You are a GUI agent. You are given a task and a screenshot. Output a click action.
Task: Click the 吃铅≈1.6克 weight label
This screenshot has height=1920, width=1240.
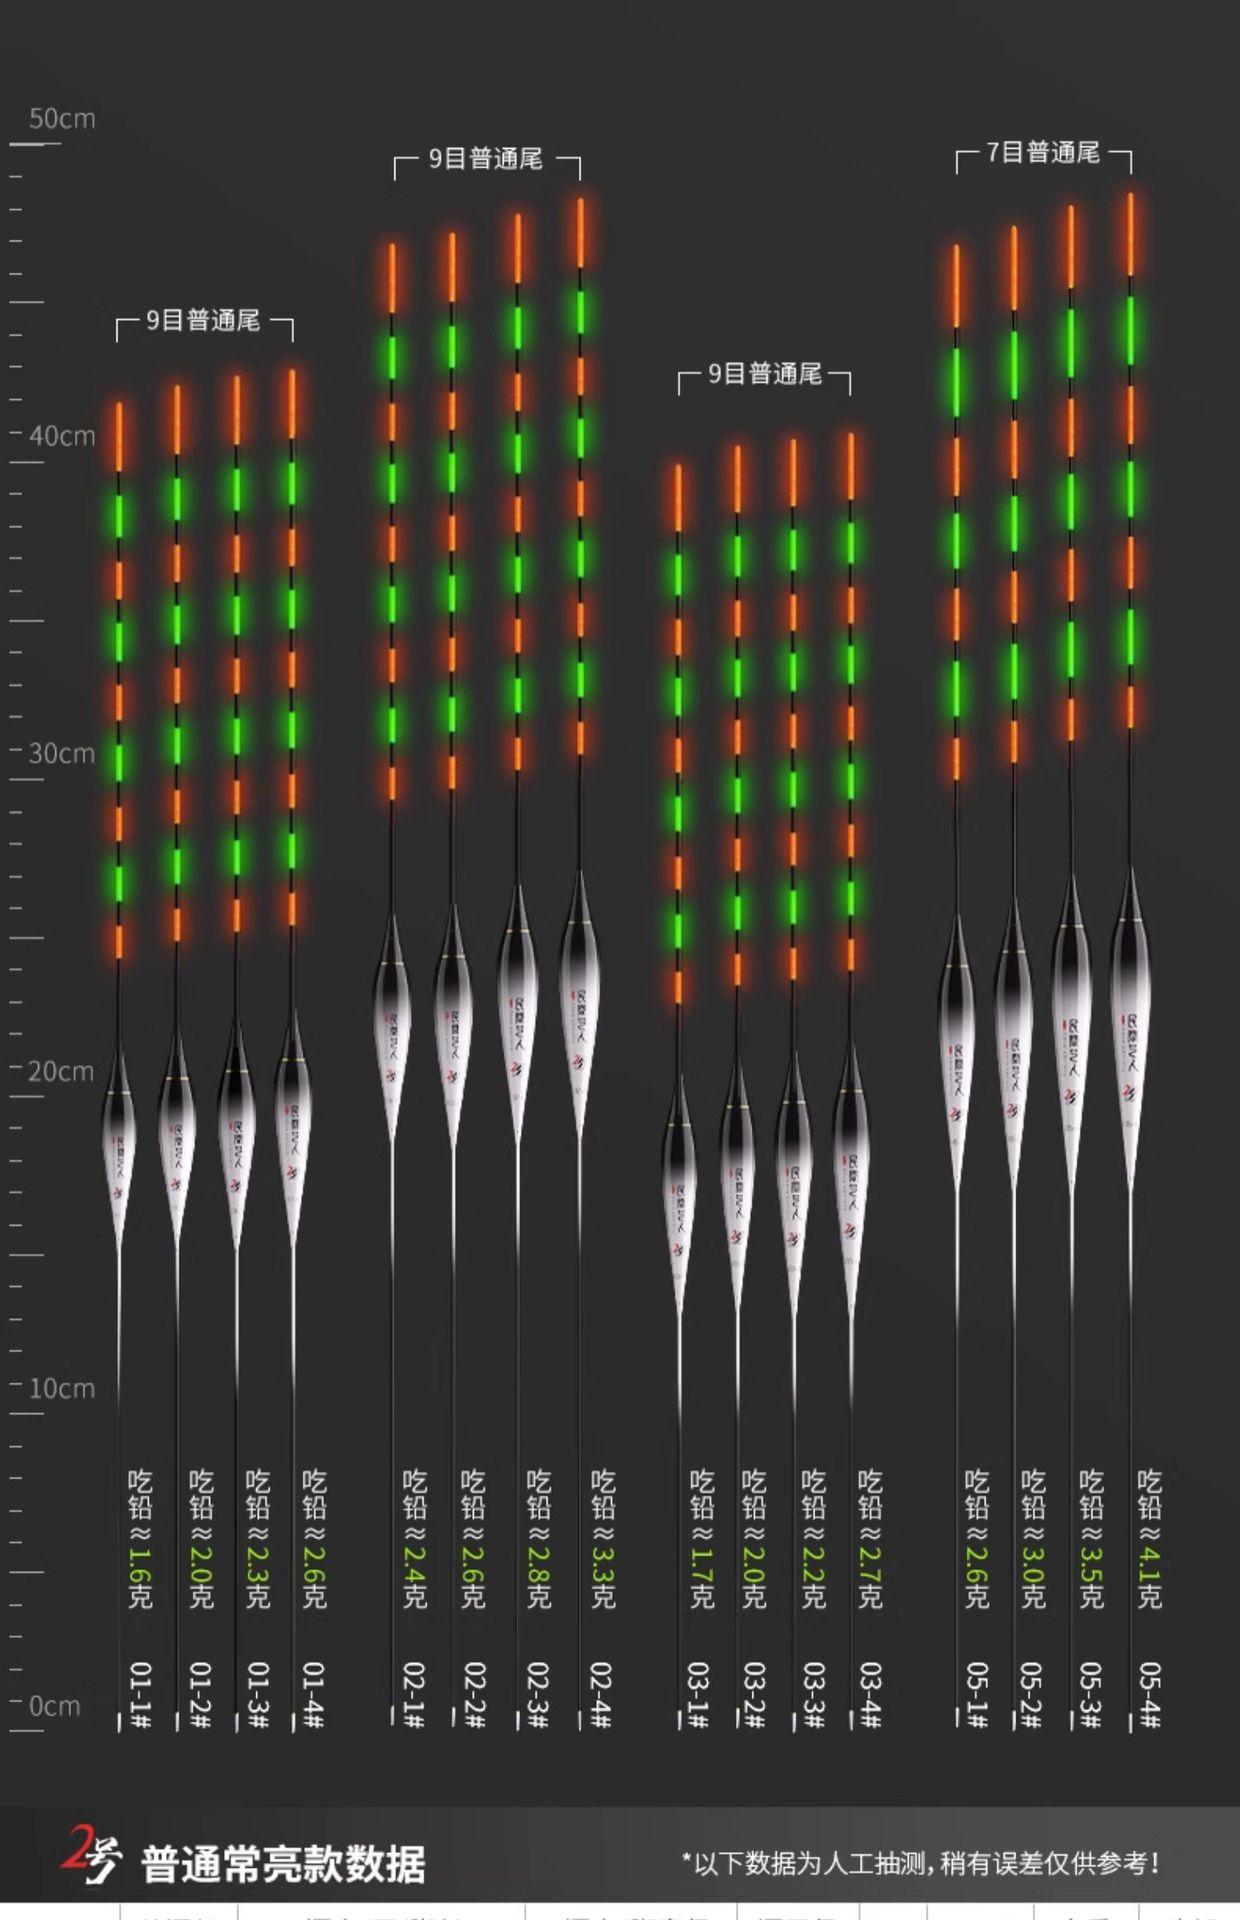point(140,1539)
